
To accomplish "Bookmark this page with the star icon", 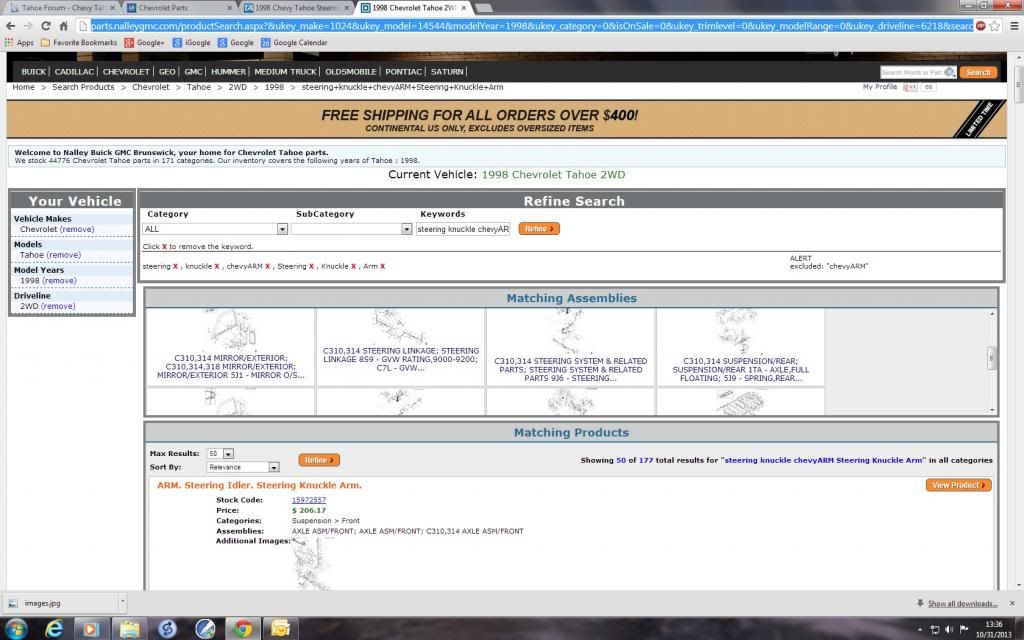I will click(x=995, y=26).
